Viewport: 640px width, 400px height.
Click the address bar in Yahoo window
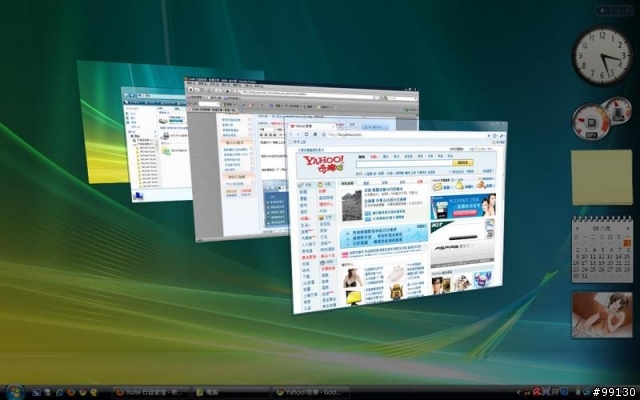click(406, 134)
